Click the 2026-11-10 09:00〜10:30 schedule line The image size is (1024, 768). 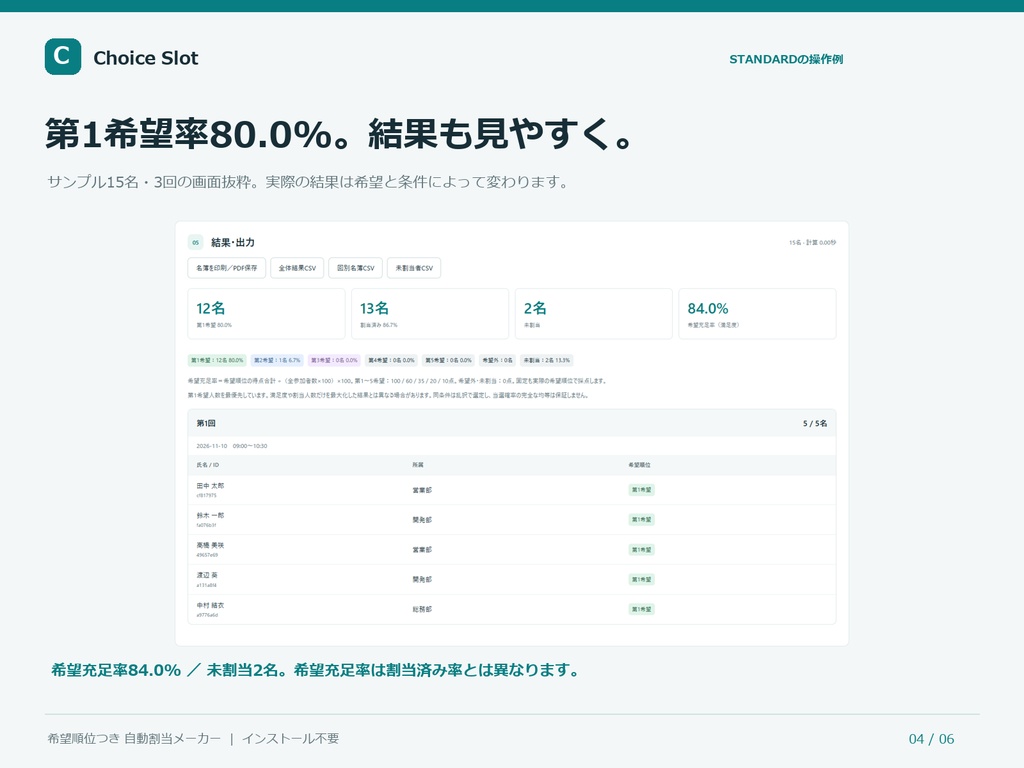click(x=232, y=446)
